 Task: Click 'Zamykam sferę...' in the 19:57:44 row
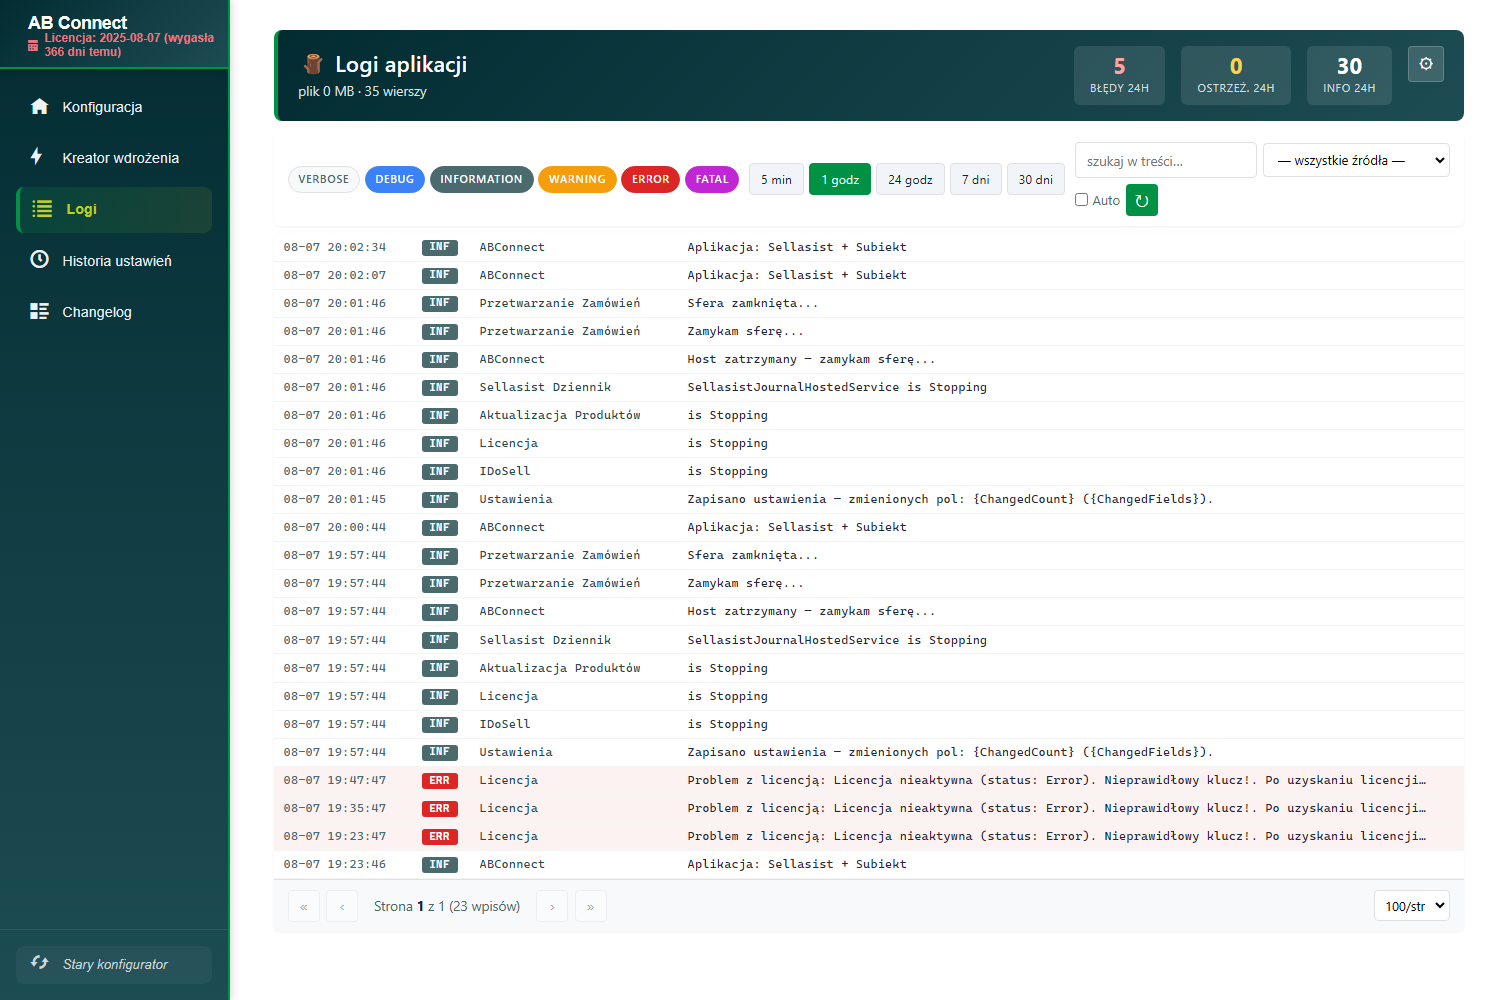[x=745, y=583]
